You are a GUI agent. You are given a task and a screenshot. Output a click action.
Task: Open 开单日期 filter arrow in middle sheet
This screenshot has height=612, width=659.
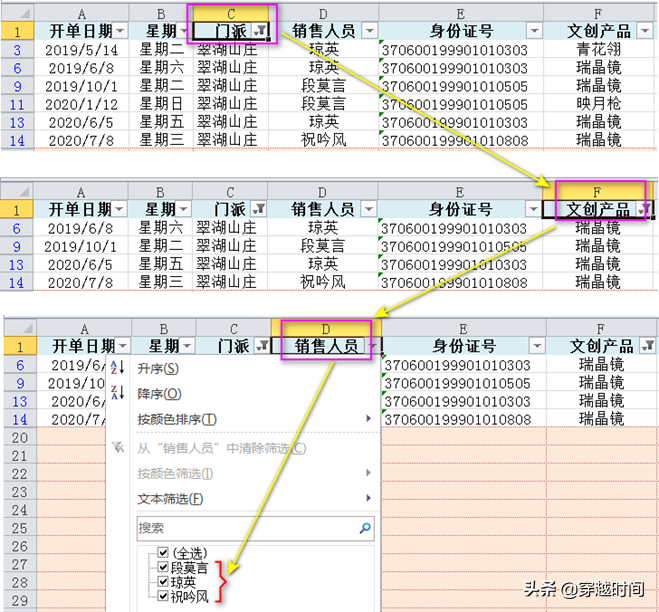click(119, 209)
